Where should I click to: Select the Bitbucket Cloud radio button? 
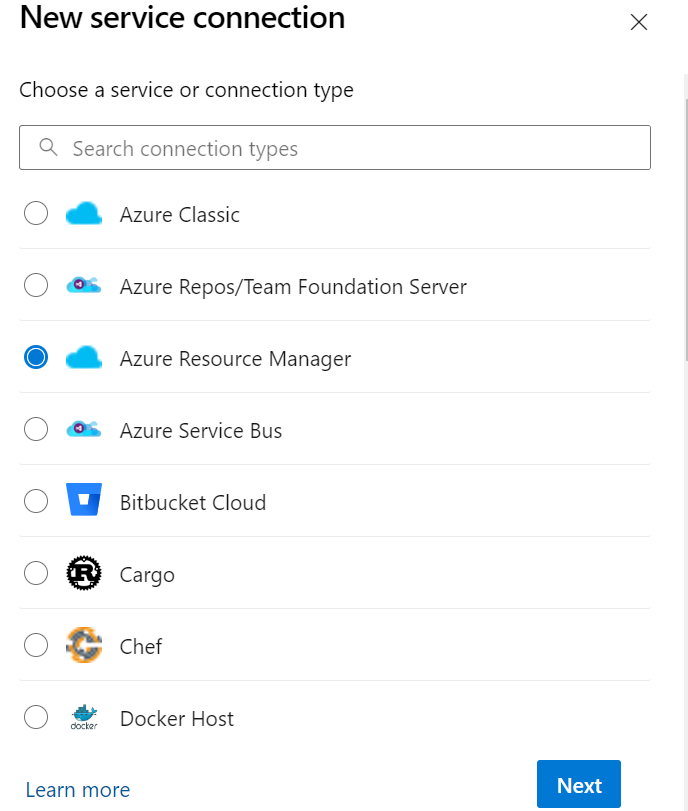click(36, 501)
